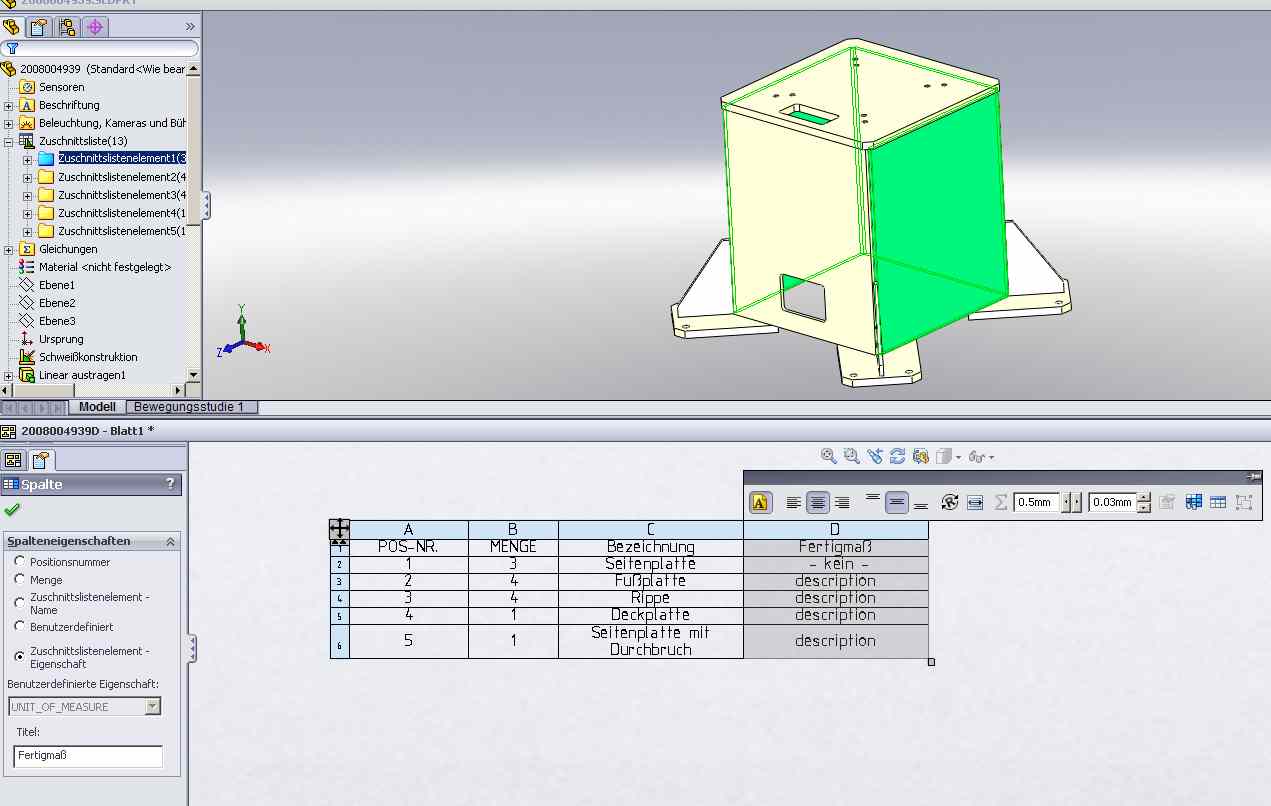Center table text horizontally

tap(819, 503)
